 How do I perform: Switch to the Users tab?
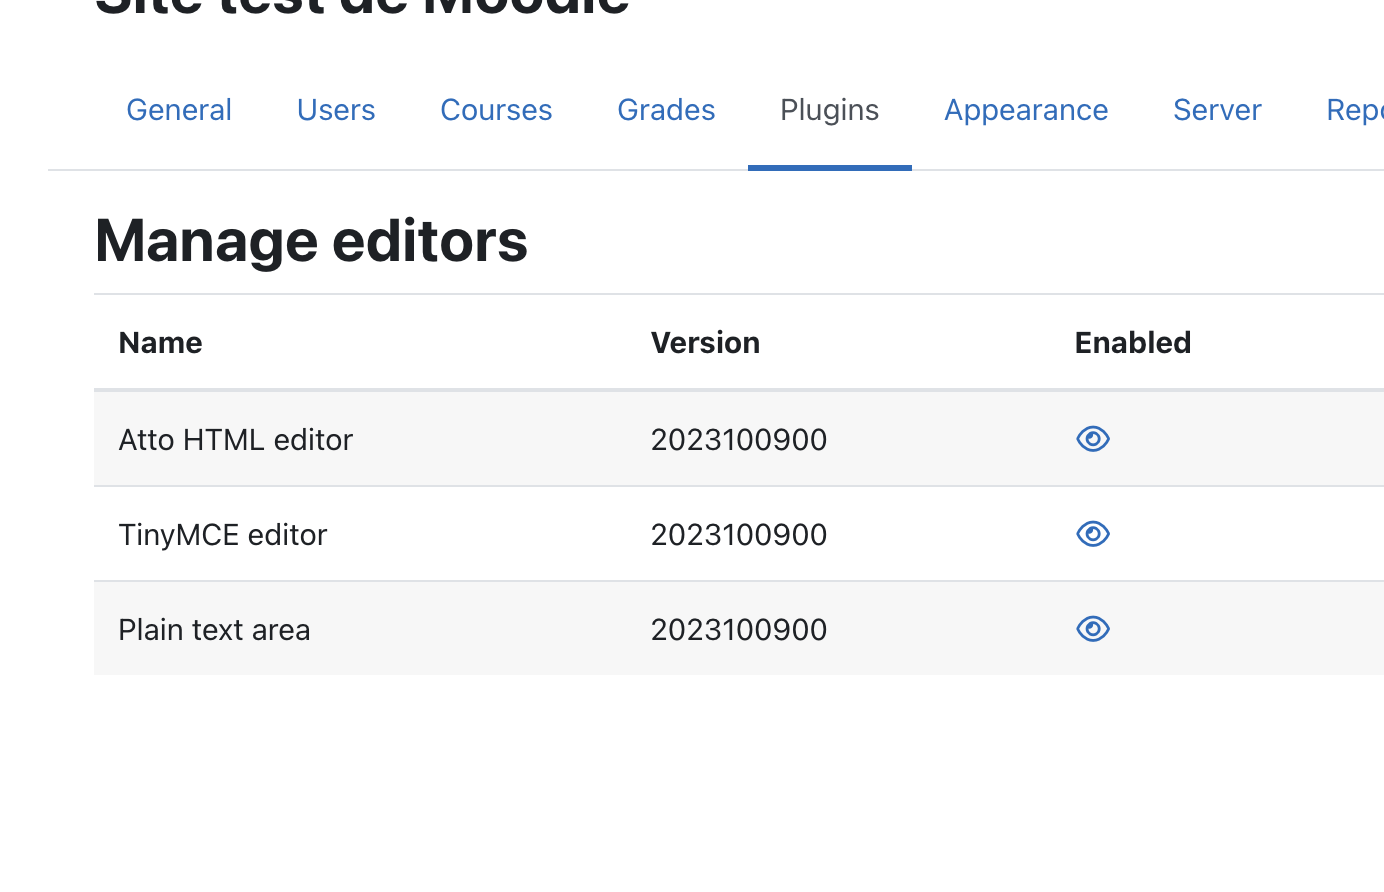pos(336,110)
